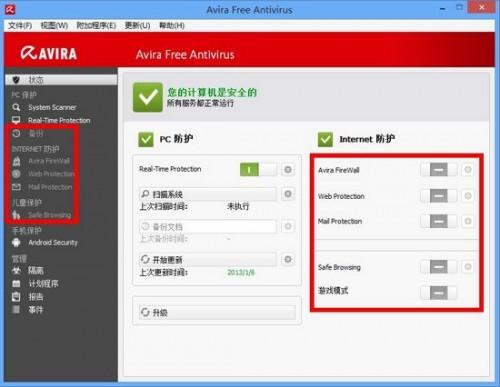The image size is (500, 387).
Task: Click the backup clock icon in sidebar
Action: [x=16, y=134]
